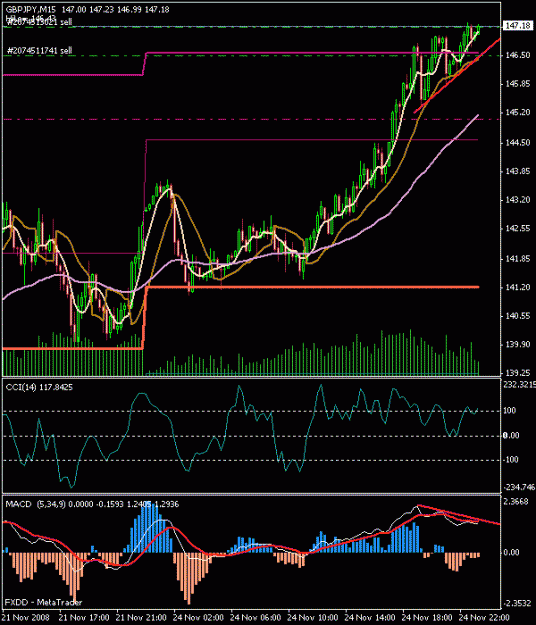Click the 24 Nov 14:00 time axis label

click(x=370, y=617)
